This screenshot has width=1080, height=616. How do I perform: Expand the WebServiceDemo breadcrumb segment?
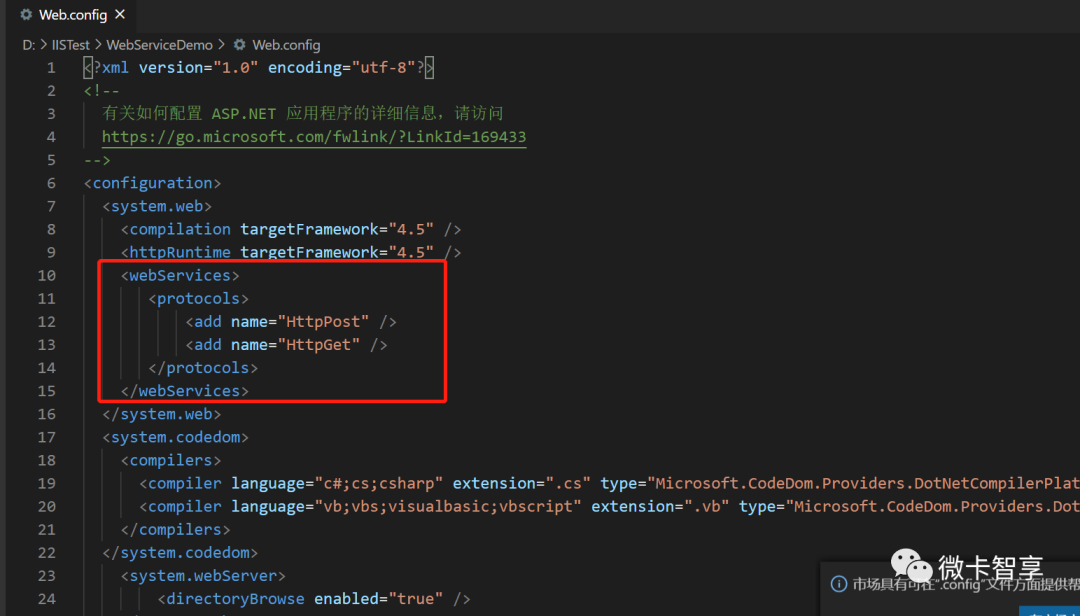159,45
